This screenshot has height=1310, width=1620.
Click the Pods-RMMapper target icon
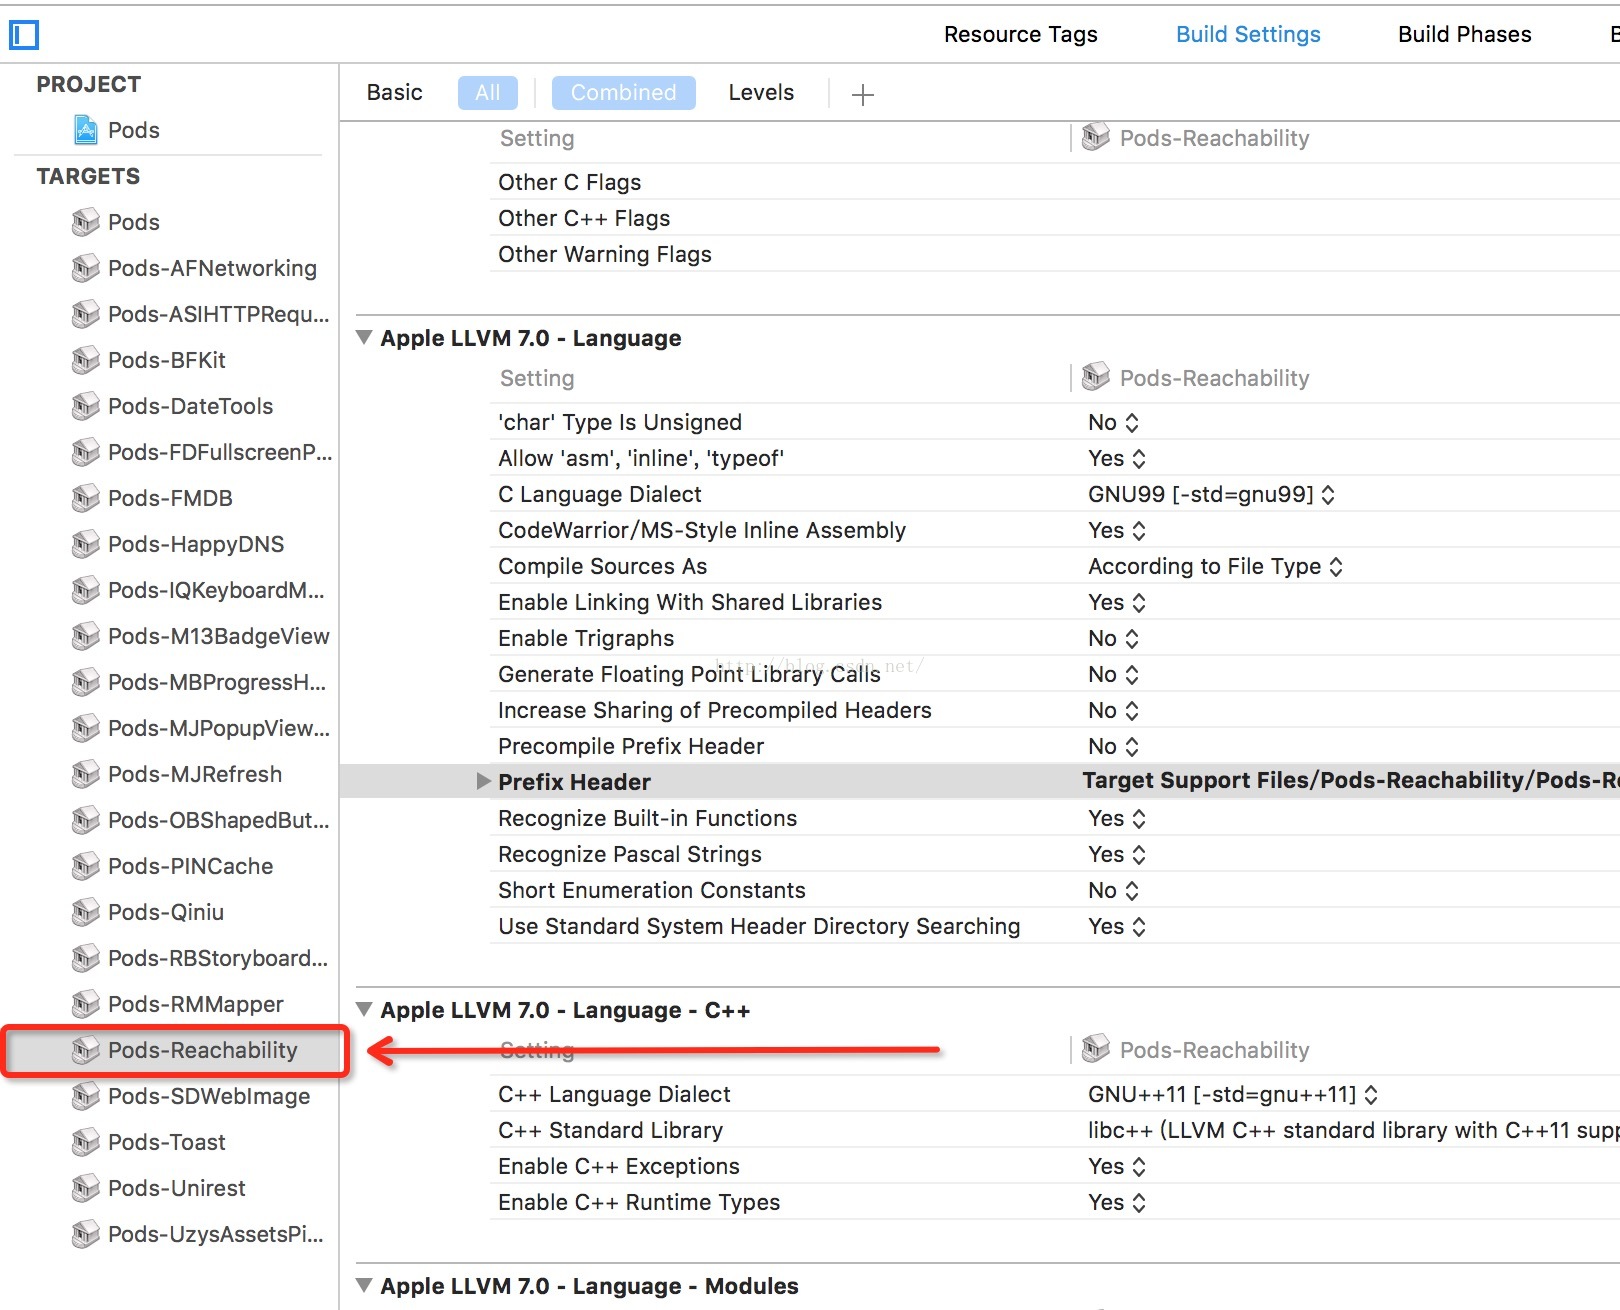tap(86, 1004)
